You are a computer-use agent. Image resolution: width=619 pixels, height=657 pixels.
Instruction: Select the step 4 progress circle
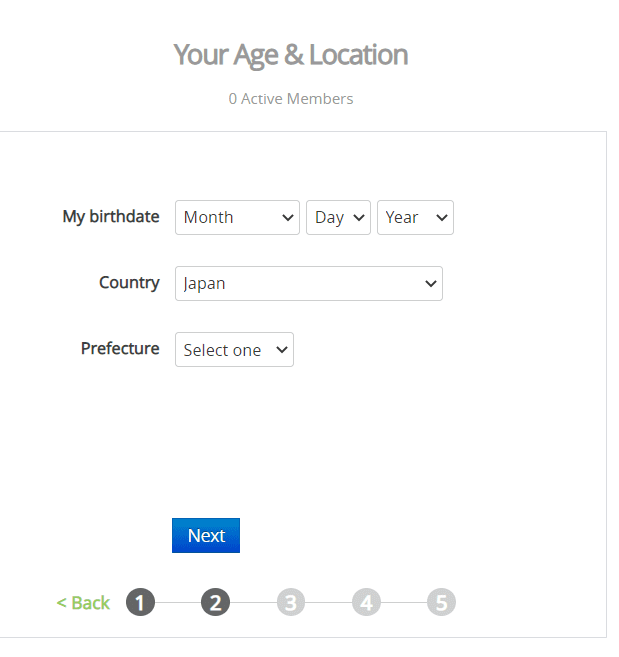(366, 603)
